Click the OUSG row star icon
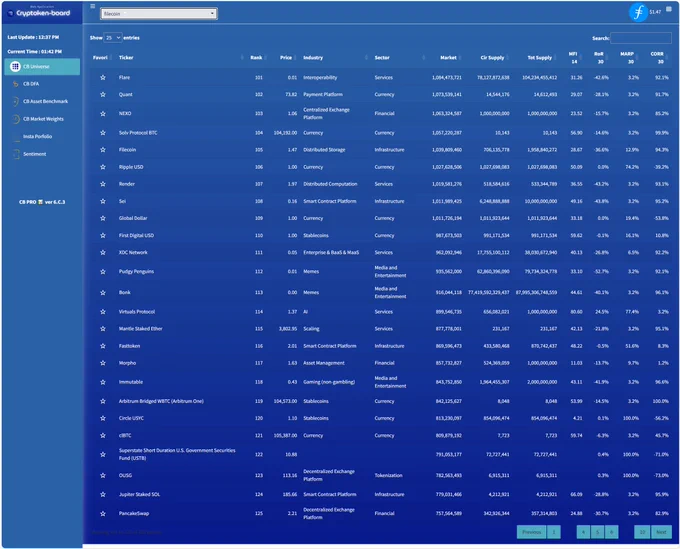The image size is (680, 549). coord(103,475)
